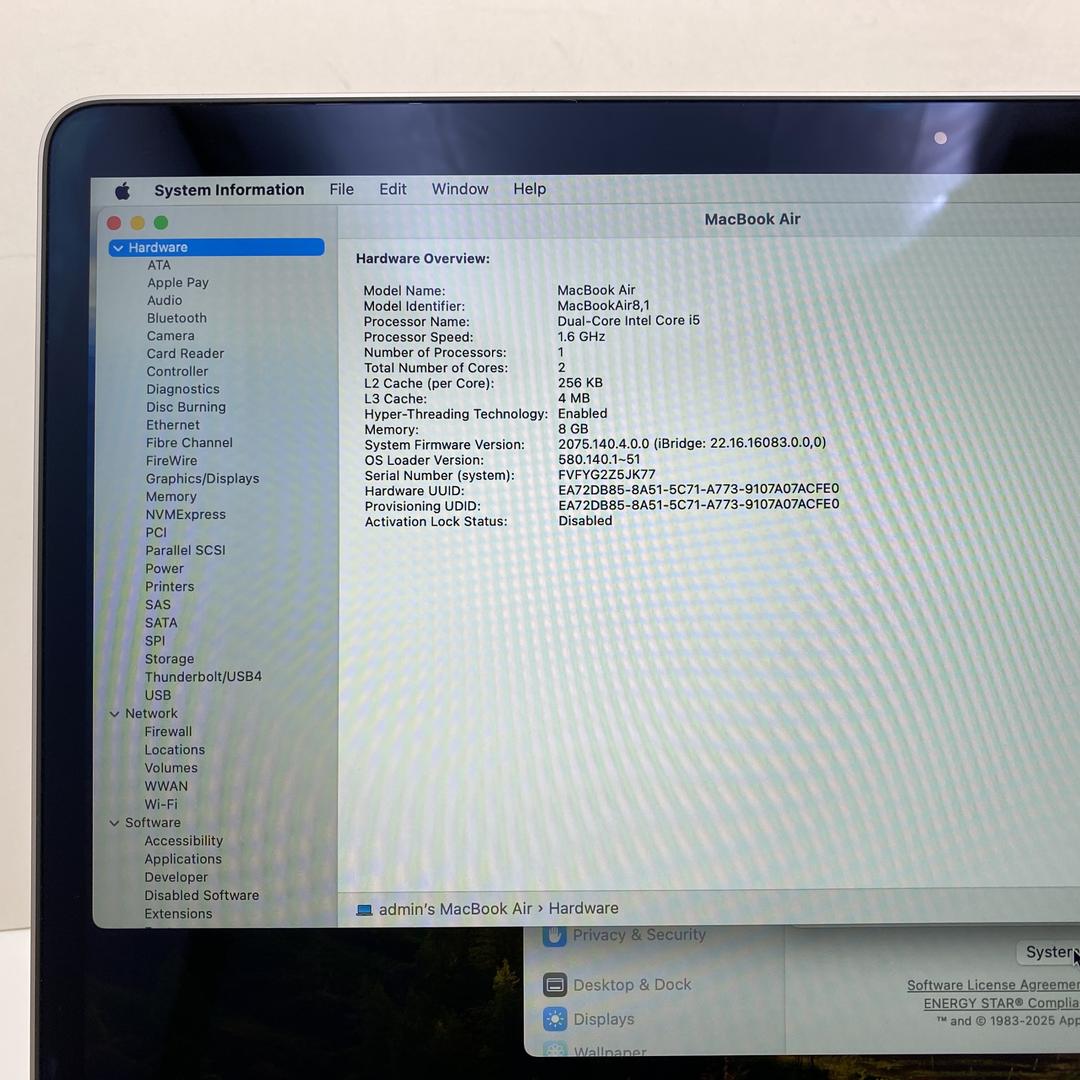Select Parallel SCSI in the sidebar
Screen dimensions: 1080x1080
[185, 551]
